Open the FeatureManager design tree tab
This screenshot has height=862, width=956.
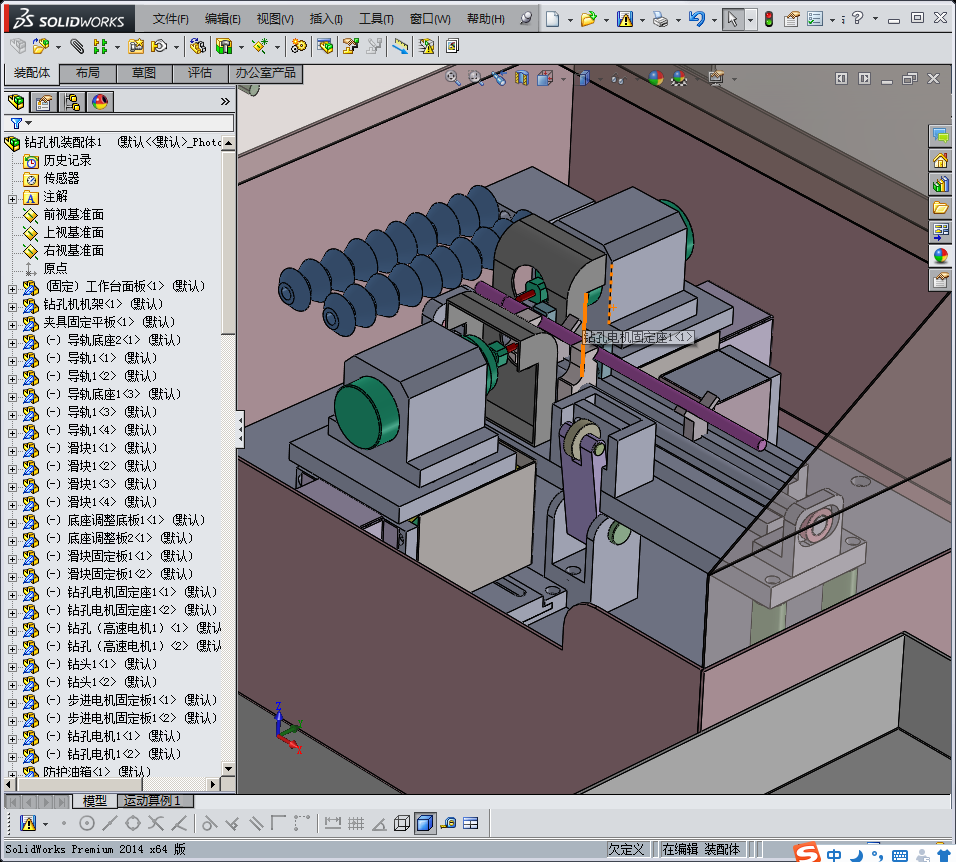coord(16,102)
